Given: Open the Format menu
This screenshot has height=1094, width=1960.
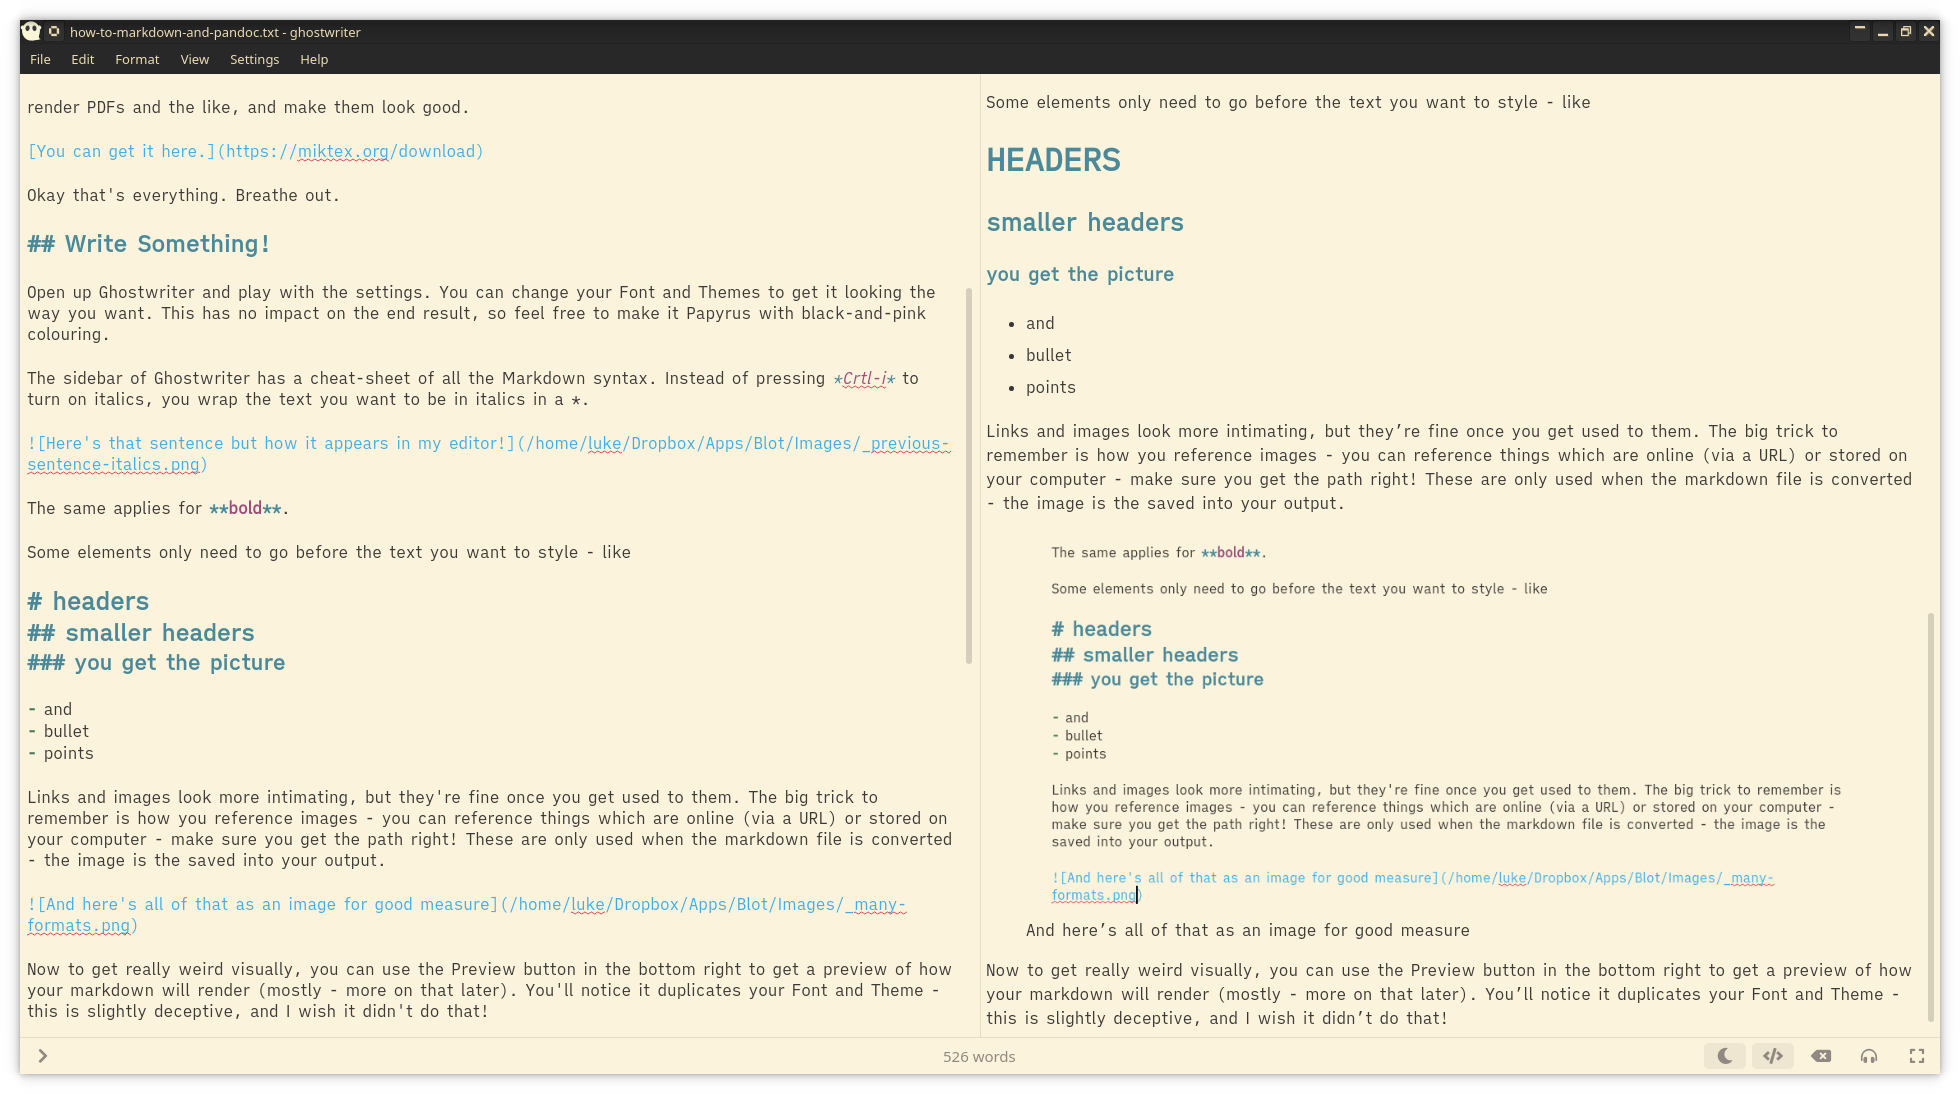Looking at the screenshot, I should pyautogui.click(x=137, y=60).
